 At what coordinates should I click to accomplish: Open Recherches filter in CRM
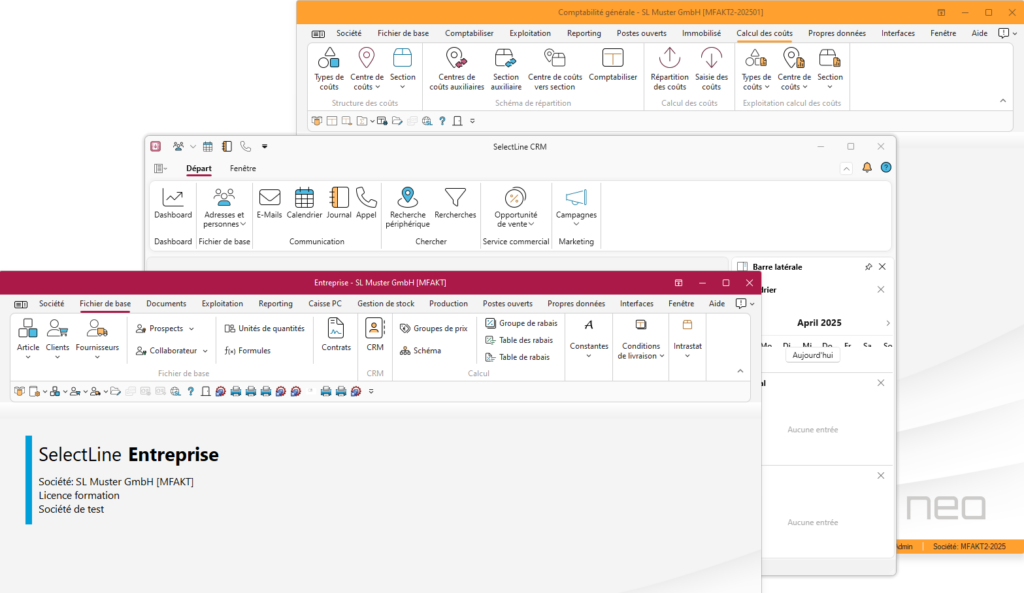(455, 203)
